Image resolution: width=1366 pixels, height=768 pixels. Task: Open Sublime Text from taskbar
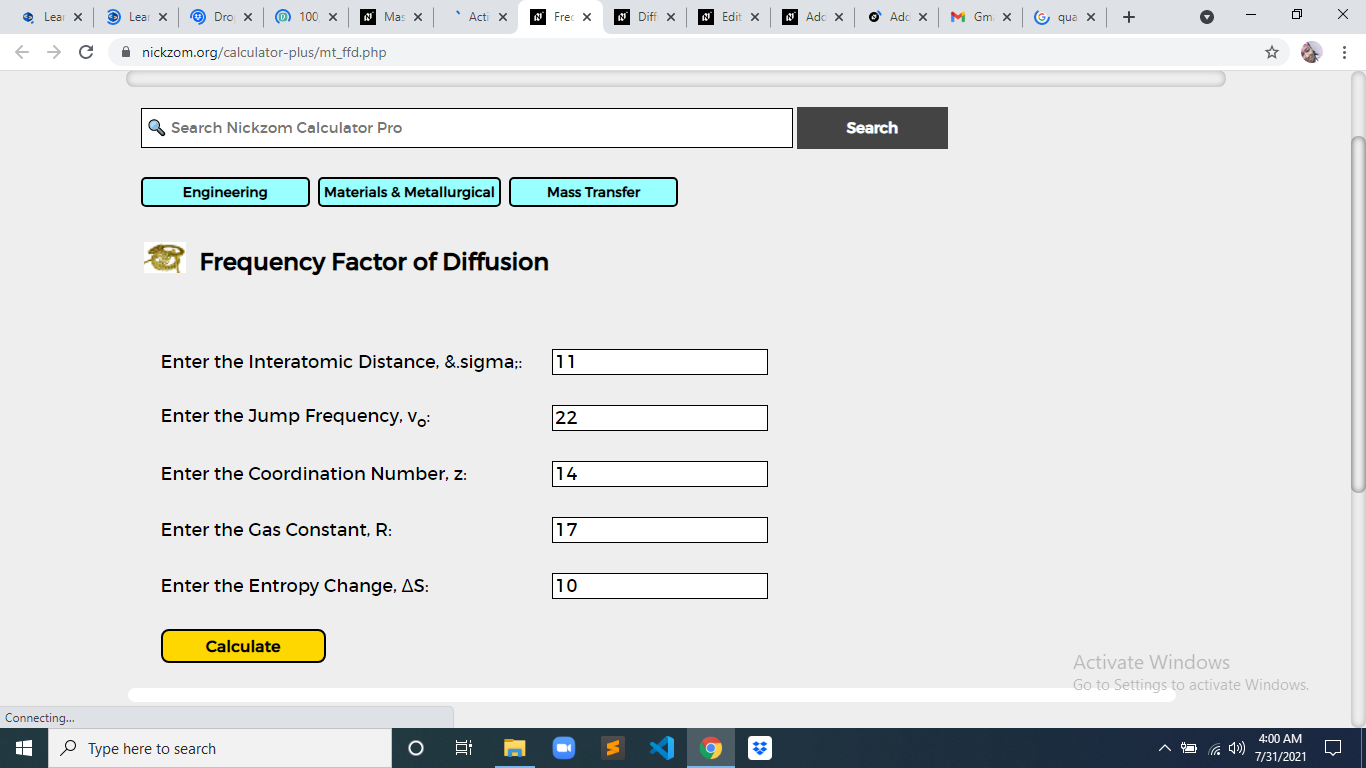coord(613,748)
